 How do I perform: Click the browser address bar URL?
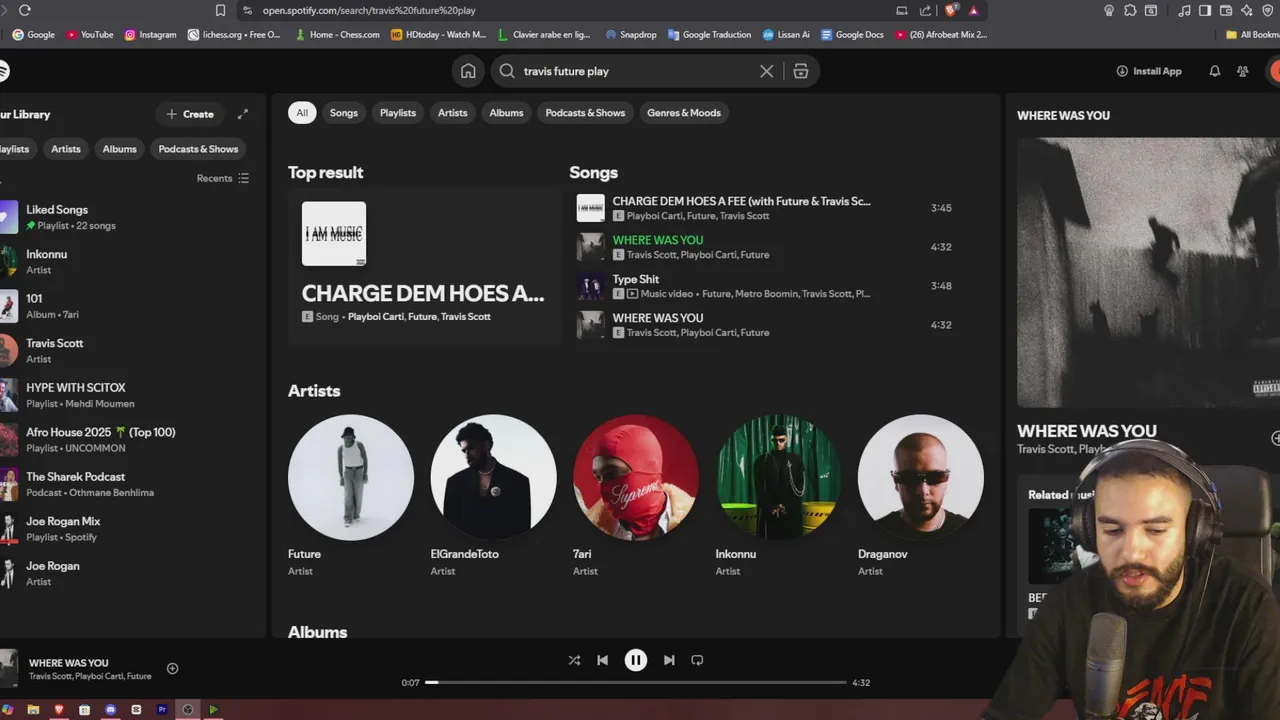point(369,10)
